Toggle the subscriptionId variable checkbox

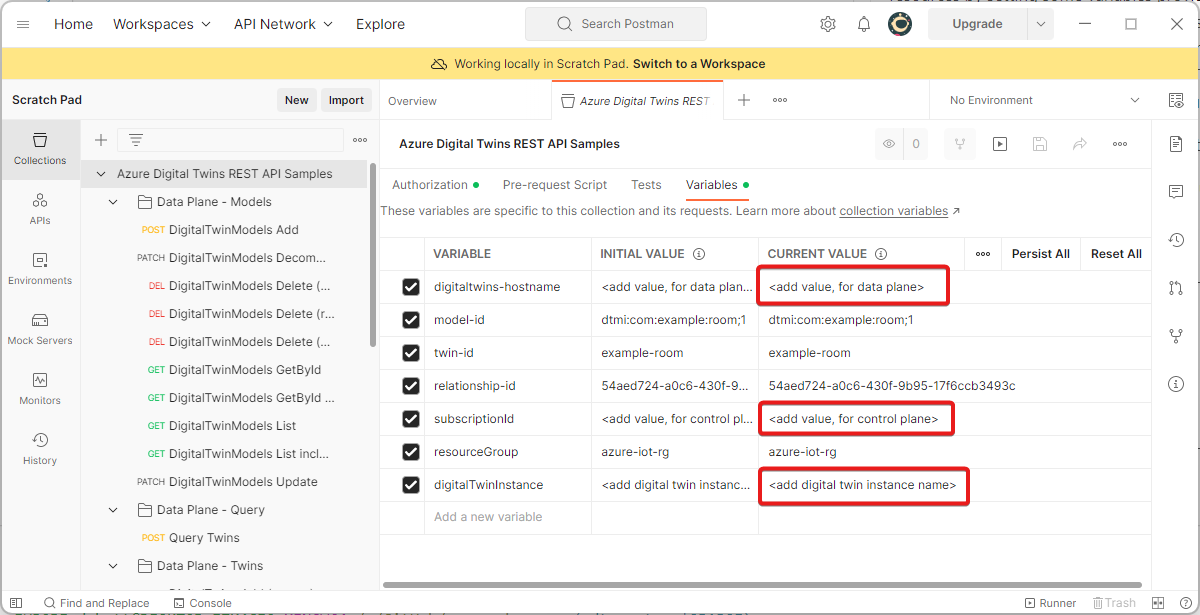pyautogui.click(x=410, y=419)
